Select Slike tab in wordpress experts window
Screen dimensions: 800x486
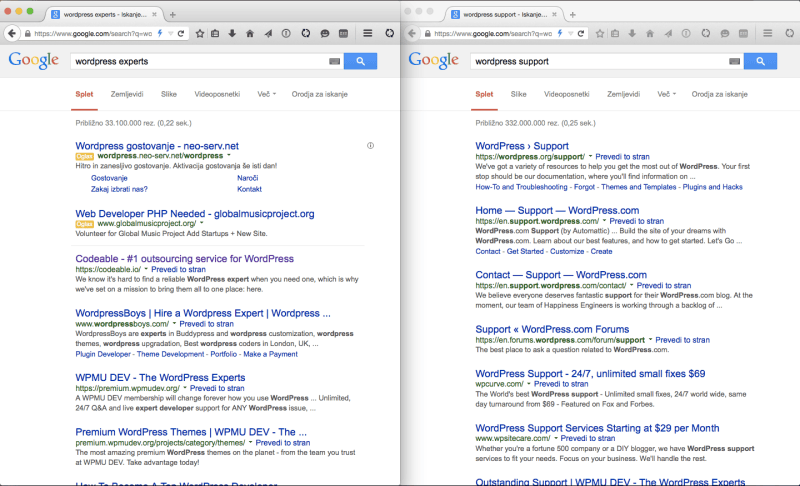point(169,94)
